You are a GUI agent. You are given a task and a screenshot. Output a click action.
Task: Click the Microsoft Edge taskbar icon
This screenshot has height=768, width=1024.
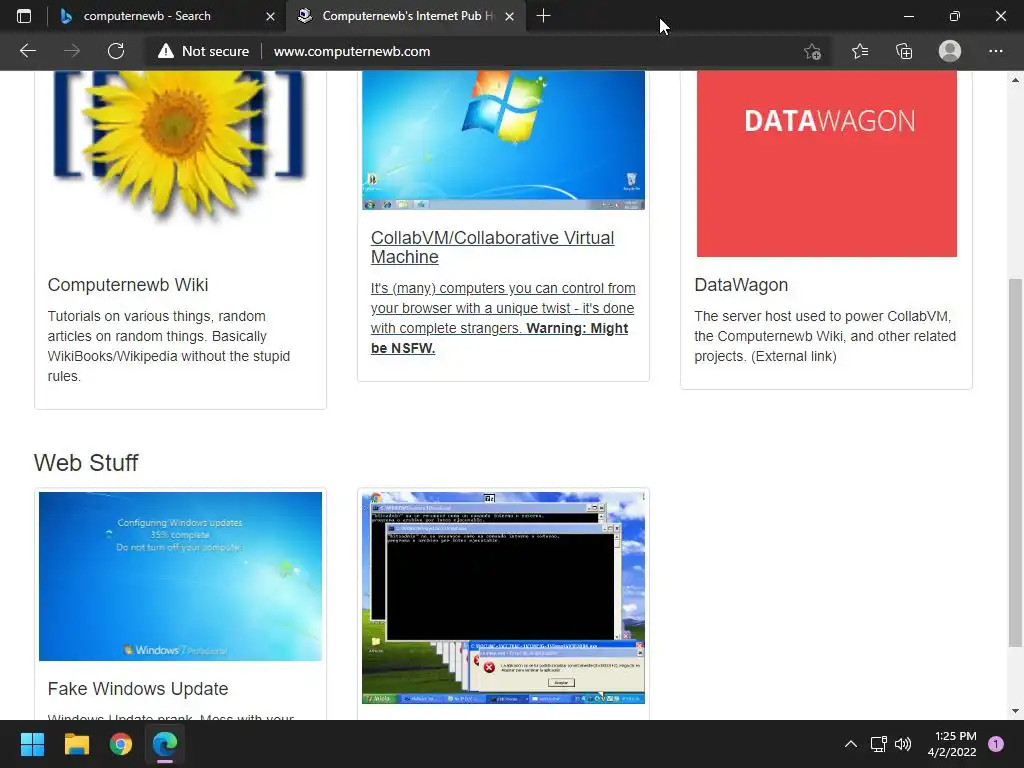165,744
